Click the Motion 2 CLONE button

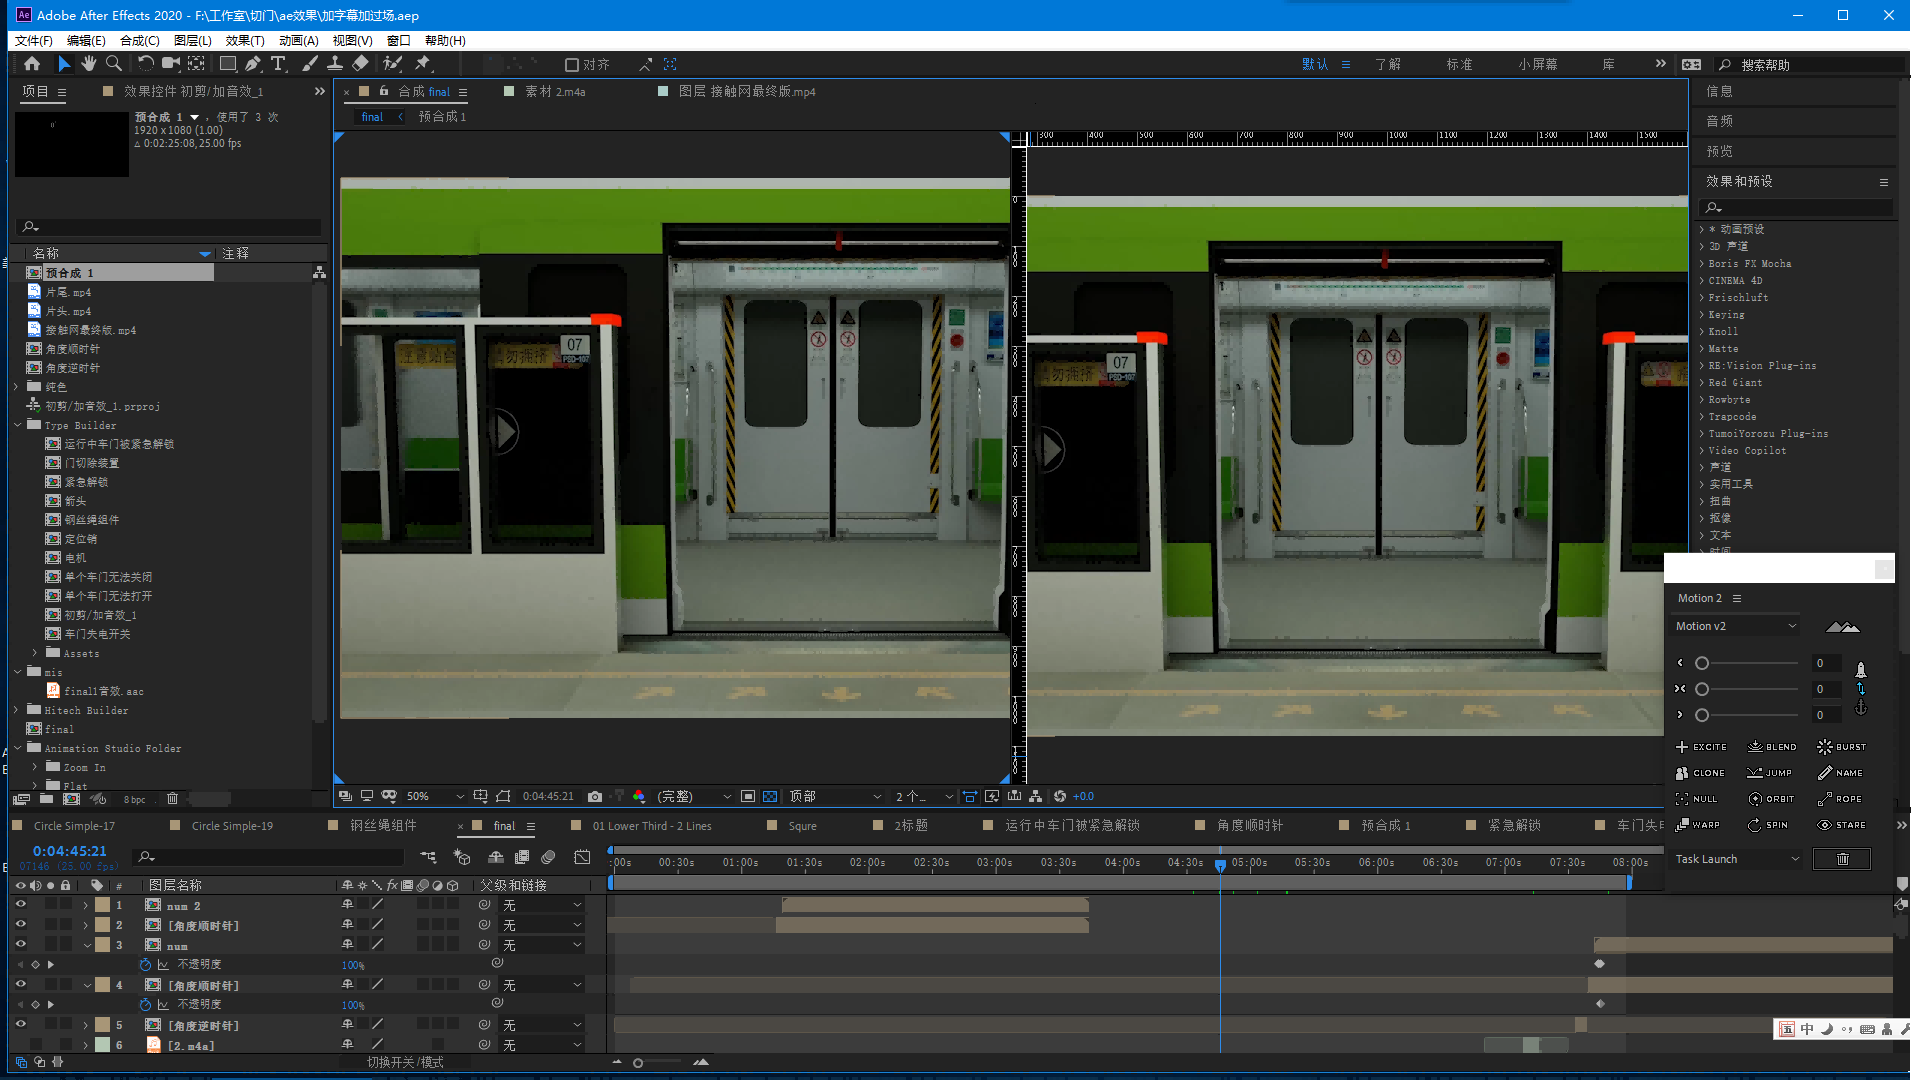click(1700, 773)
